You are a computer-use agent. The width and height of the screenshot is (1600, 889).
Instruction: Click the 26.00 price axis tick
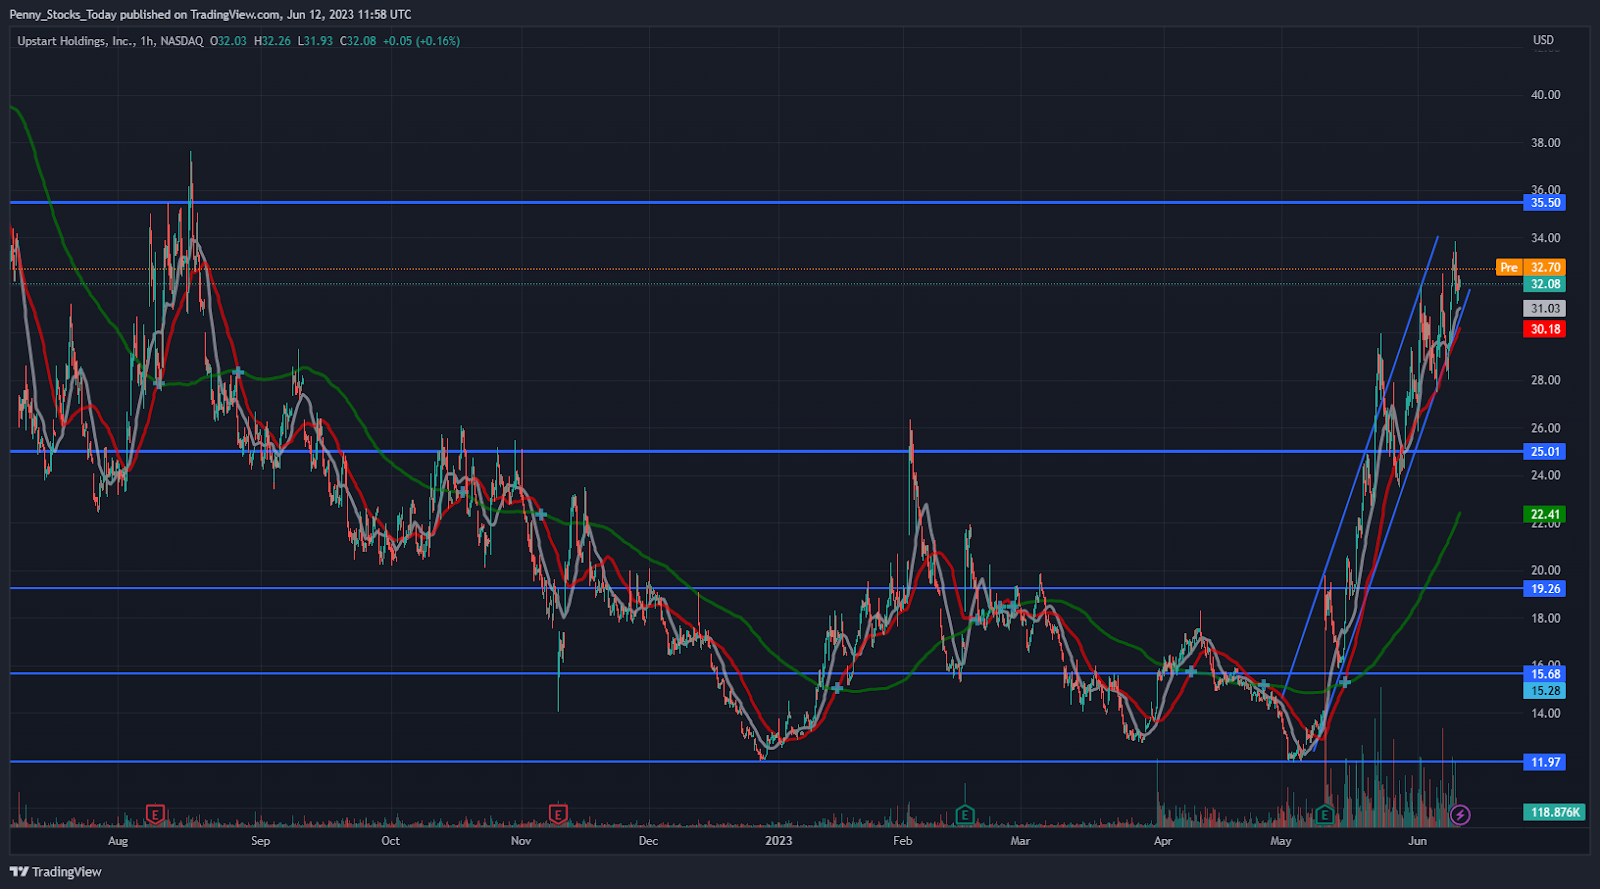click(1545, 428)
